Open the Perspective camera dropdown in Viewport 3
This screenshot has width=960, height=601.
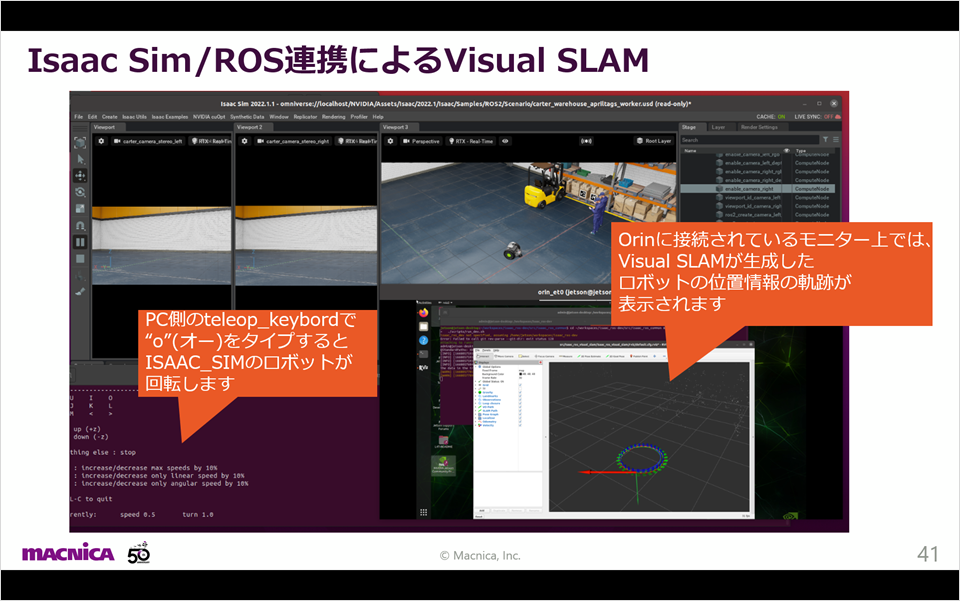pyautogui.click(x=421, y=141)
